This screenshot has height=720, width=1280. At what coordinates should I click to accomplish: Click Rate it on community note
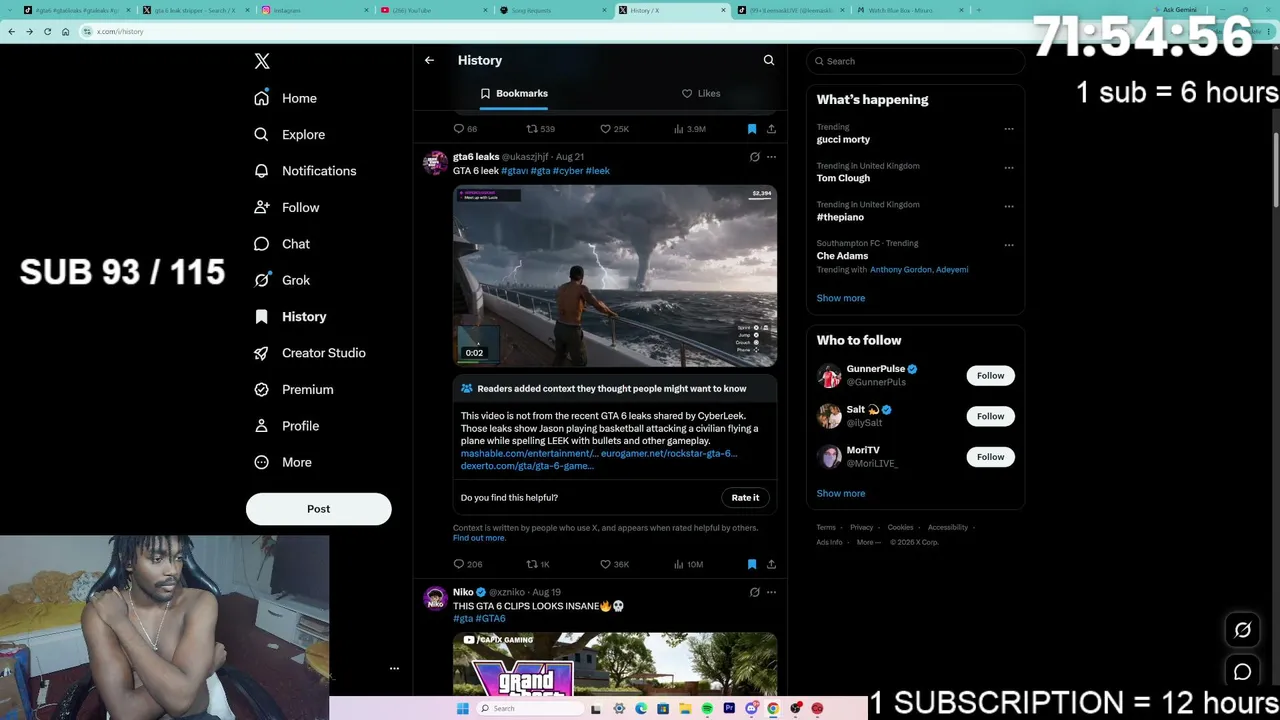point(745,498)
